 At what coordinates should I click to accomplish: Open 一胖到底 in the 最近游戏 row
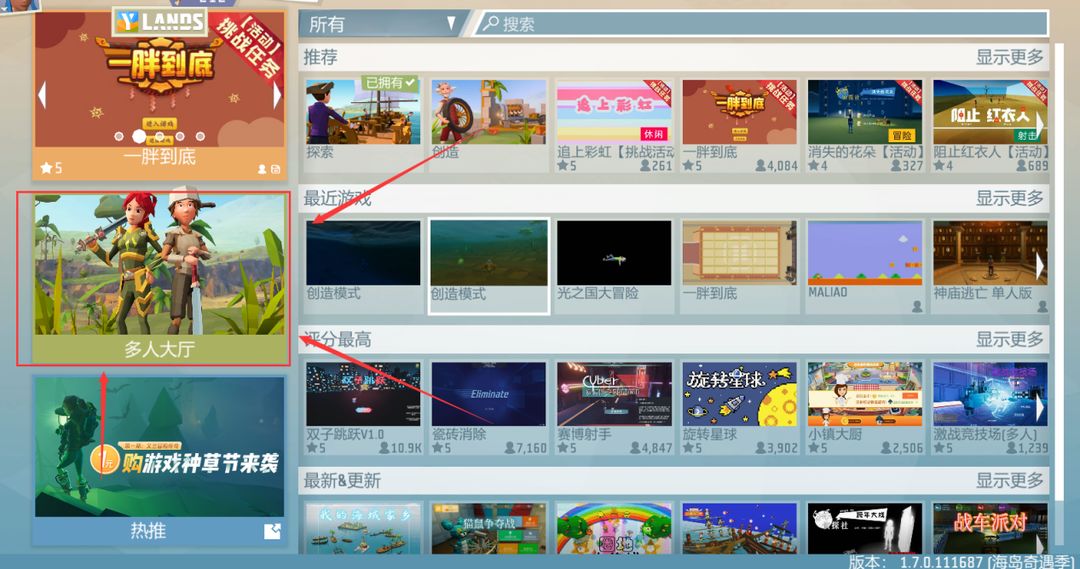coord(739,266)
